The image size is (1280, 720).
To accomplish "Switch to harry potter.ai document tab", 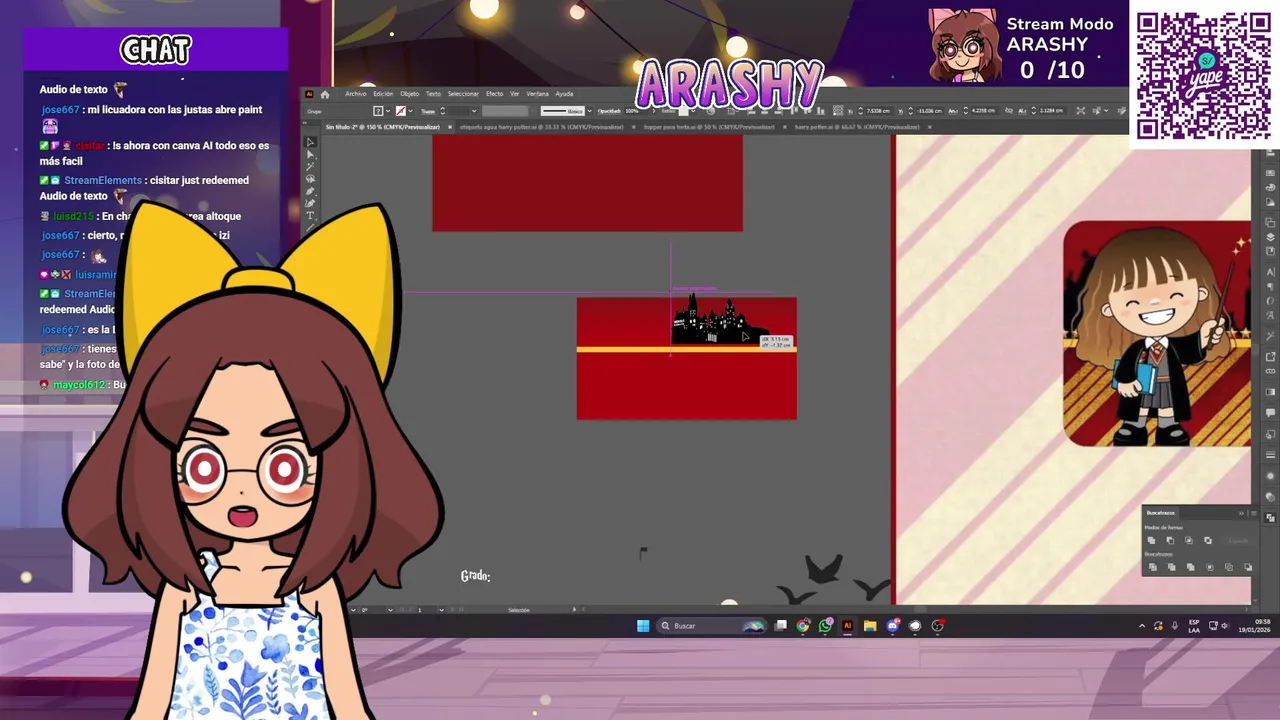I will pyautogui.click(x=856, y=127).
